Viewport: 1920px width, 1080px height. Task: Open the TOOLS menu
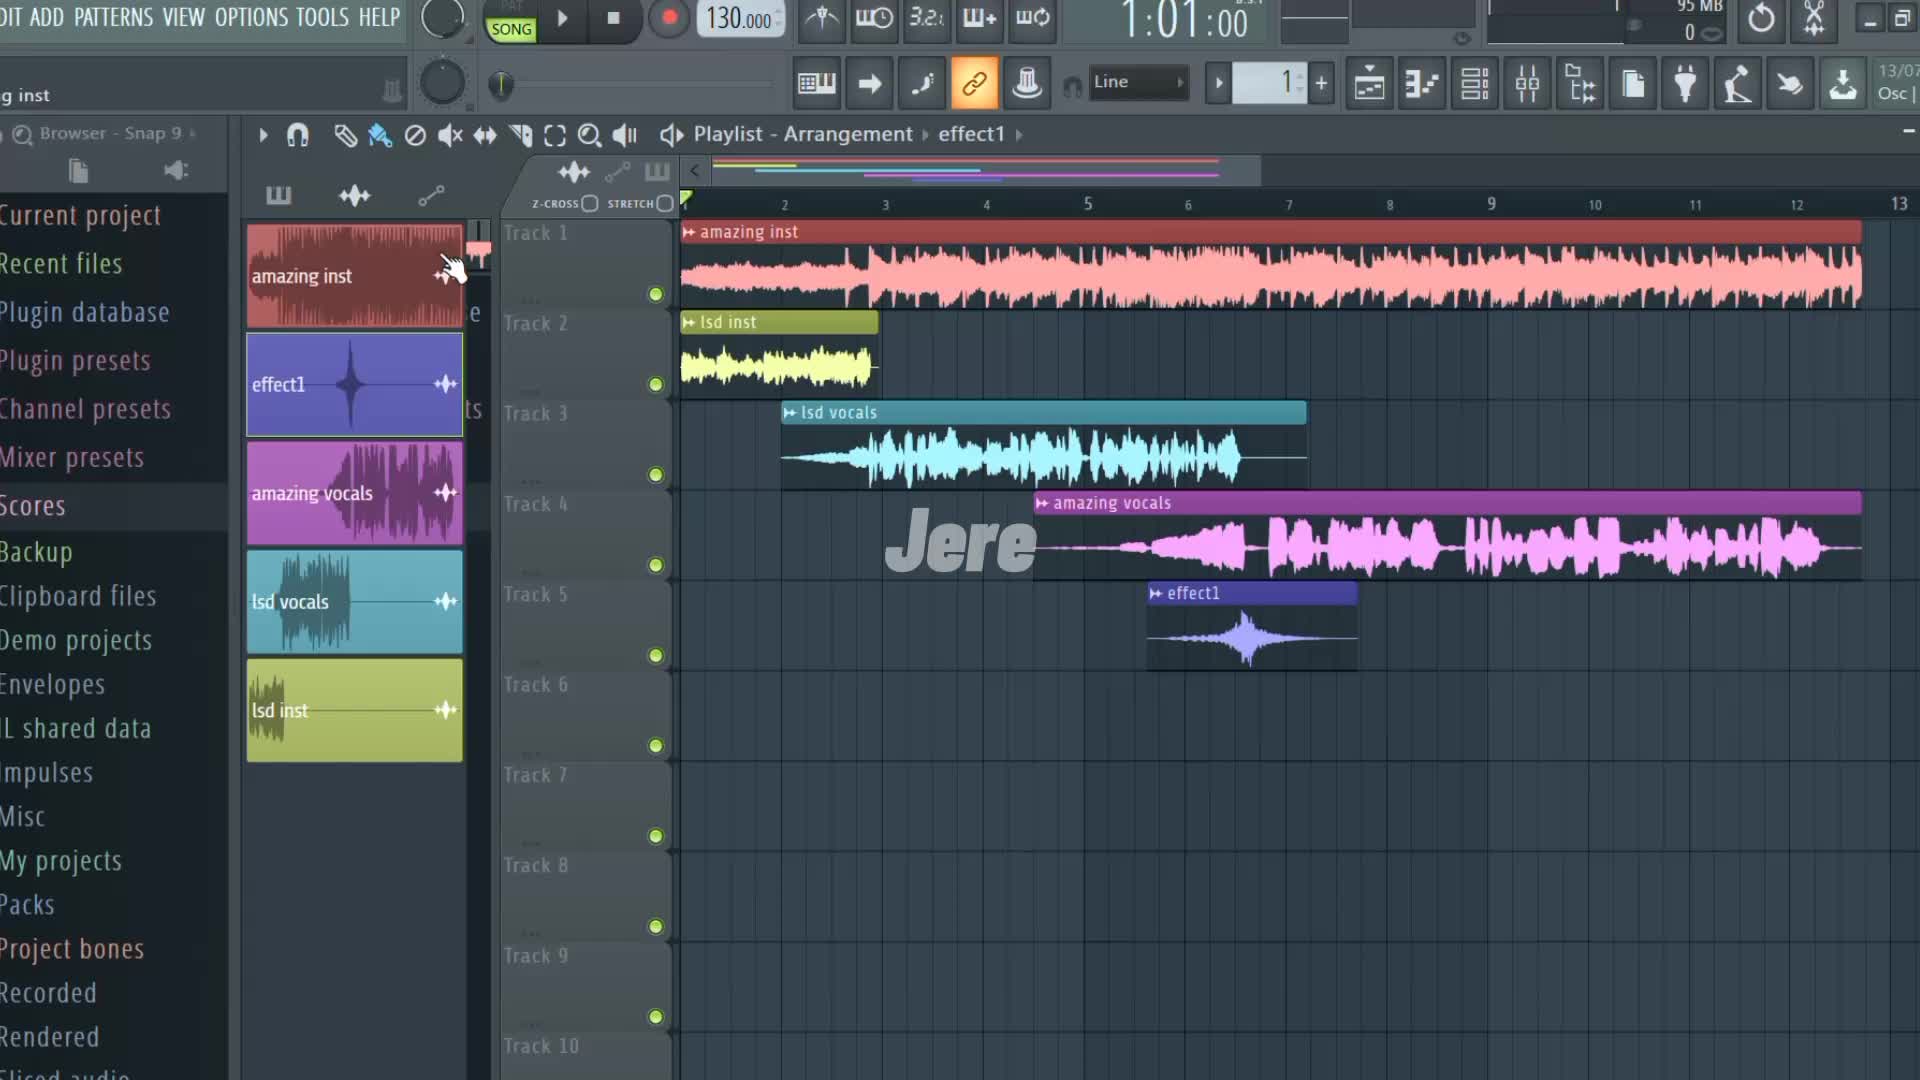322,17
